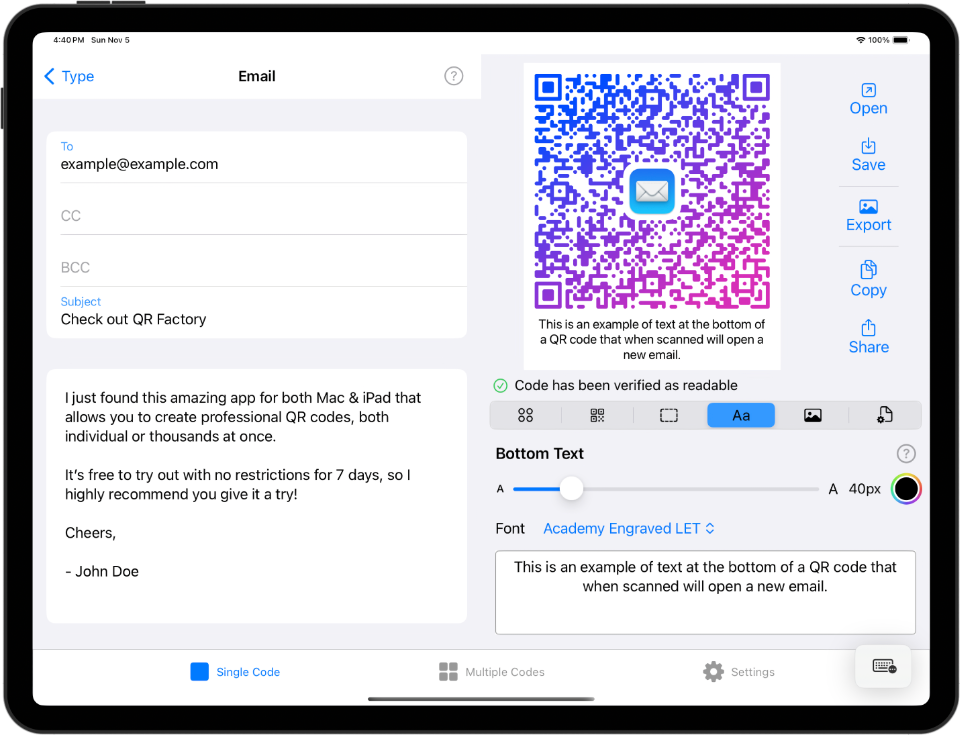This screenshot has width=960, height=735.
Task: Tap the Bottom Text heading
Action: (x=539, y=454)
